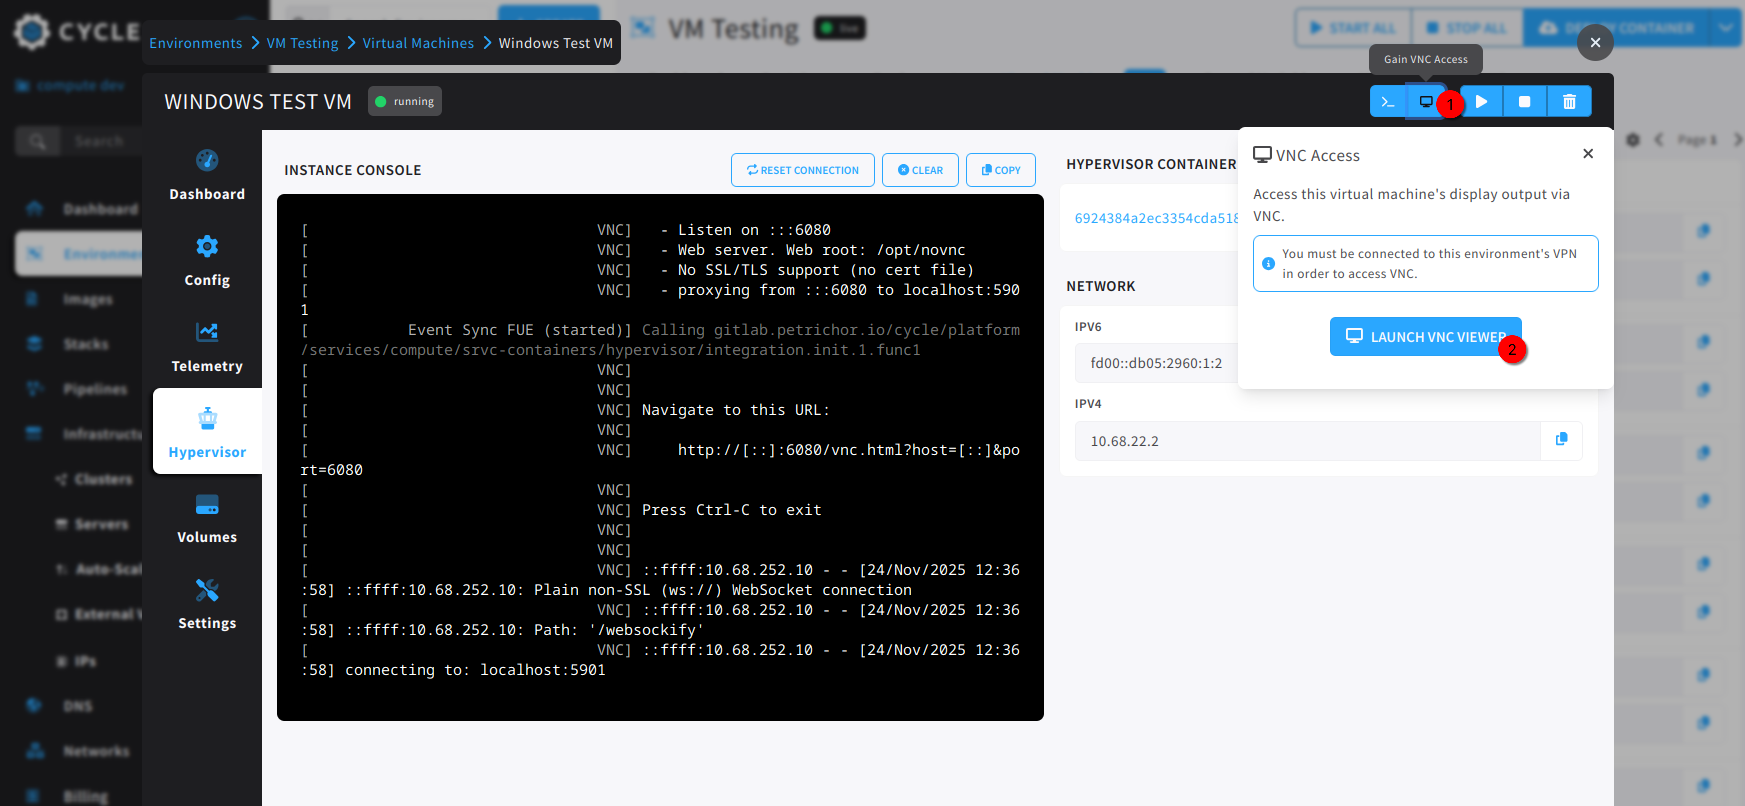1745x806 pixels.
Task: Click the Cycle logo in background sidebar
Action: click(x=76, y=32)
